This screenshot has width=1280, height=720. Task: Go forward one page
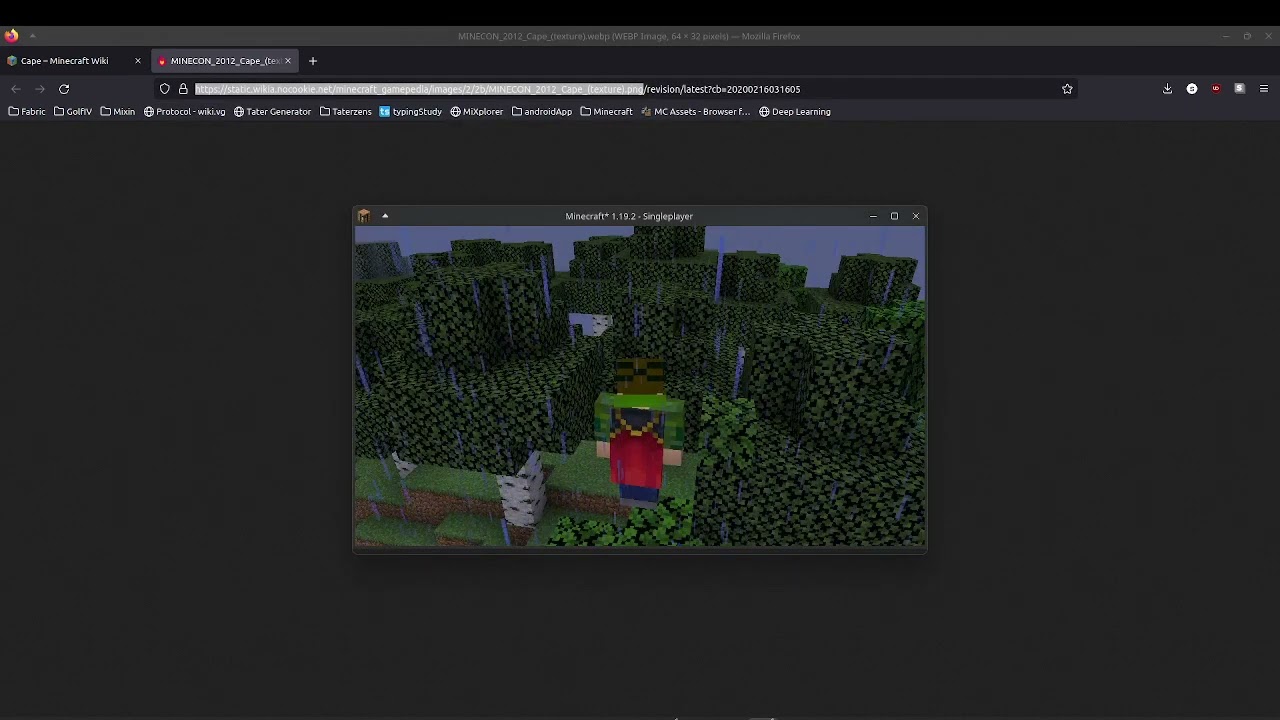40,89
